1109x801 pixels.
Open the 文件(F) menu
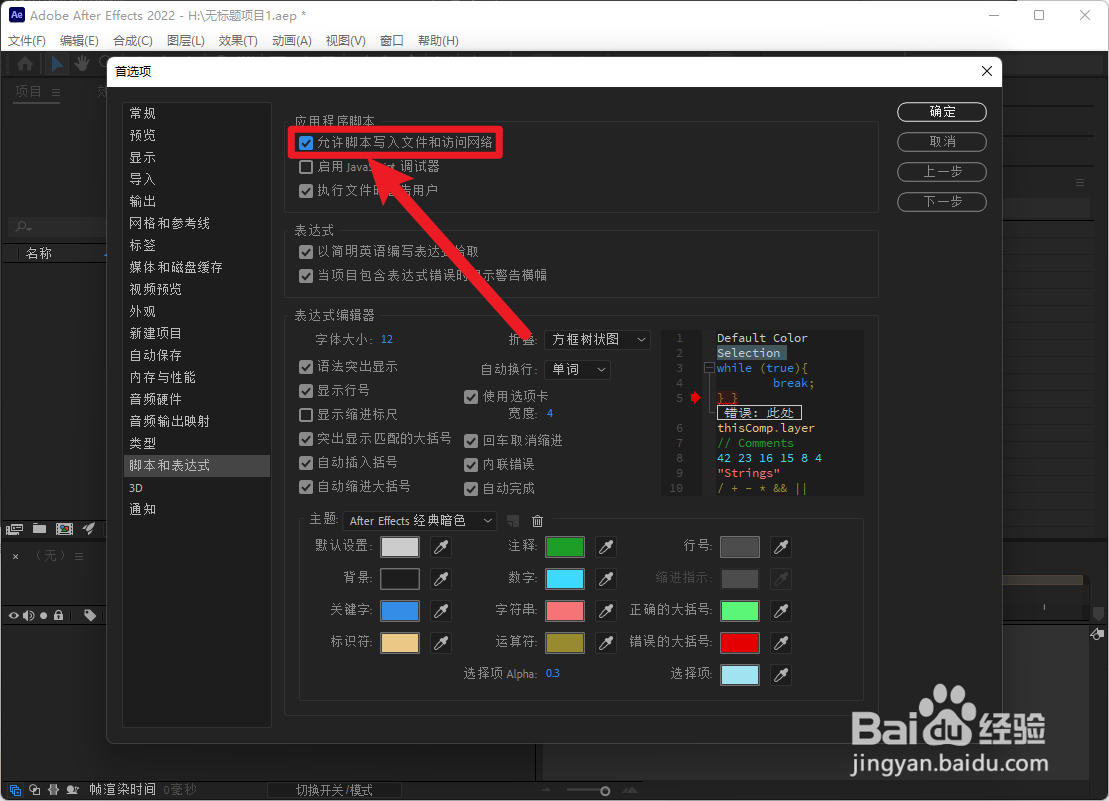click(27, 41)
